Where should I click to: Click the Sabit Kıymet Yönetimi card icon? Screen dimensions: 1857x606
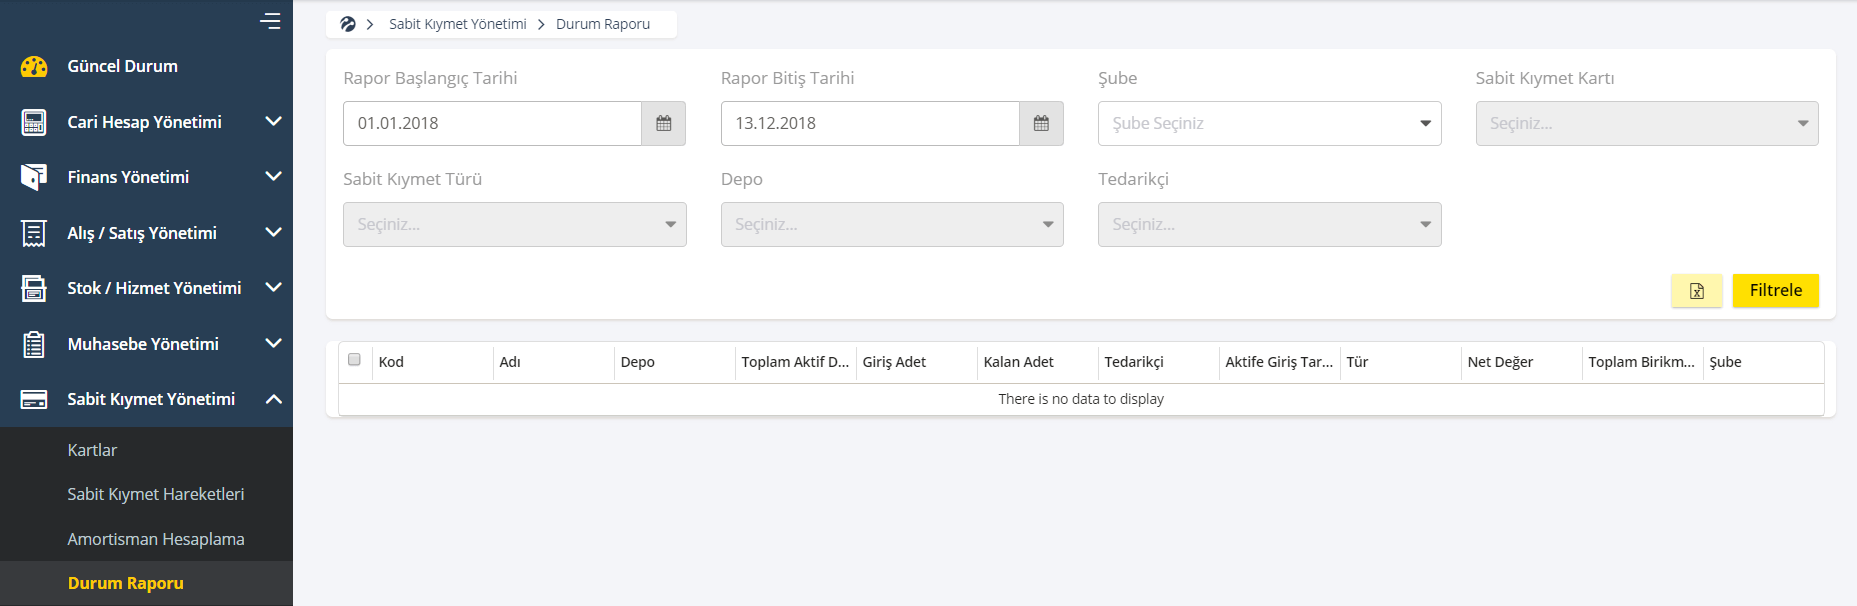[34, 399]
